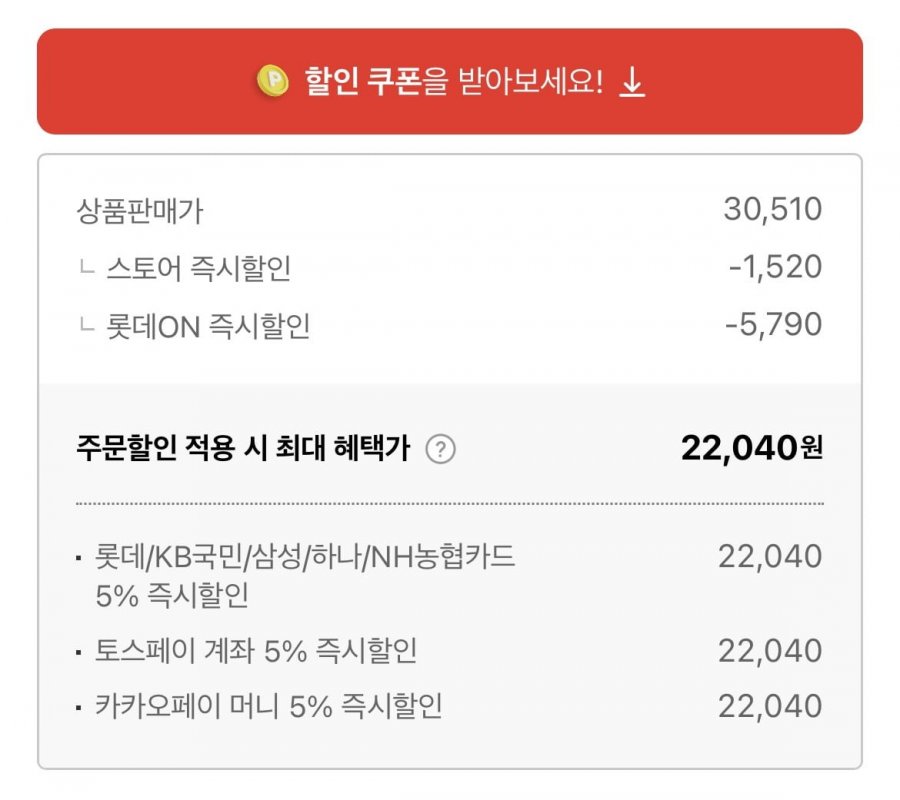
Task: Open the question mark help icon
Action: click(440, 449)
